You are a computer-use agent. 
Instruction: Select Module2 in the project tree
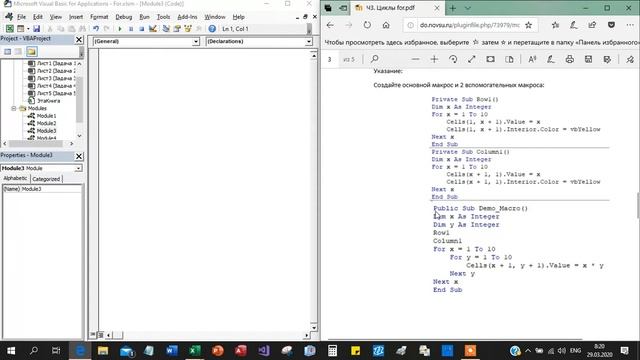pos(46,123)
